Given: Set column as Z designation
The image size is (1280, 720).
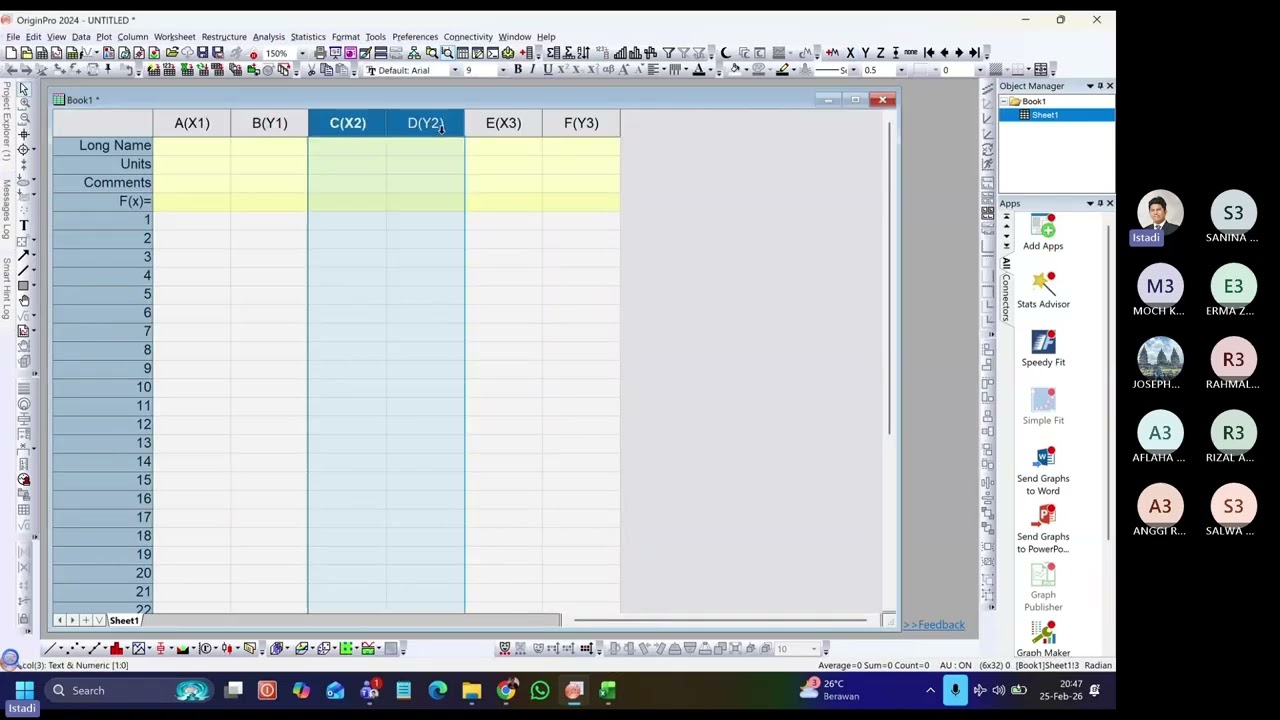Looking at the screenshot, I should (880, 52).
